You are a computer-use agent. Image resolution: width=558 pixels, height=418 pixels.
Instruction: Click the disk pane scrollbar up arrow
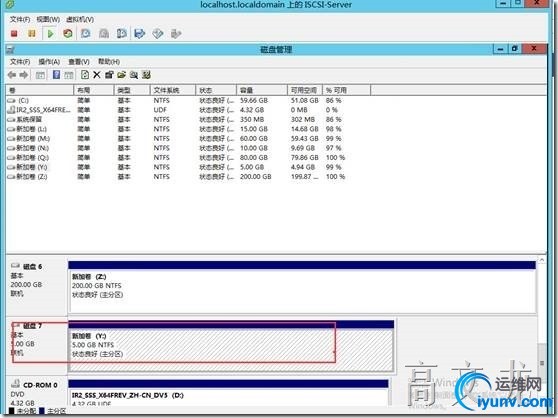542,260
